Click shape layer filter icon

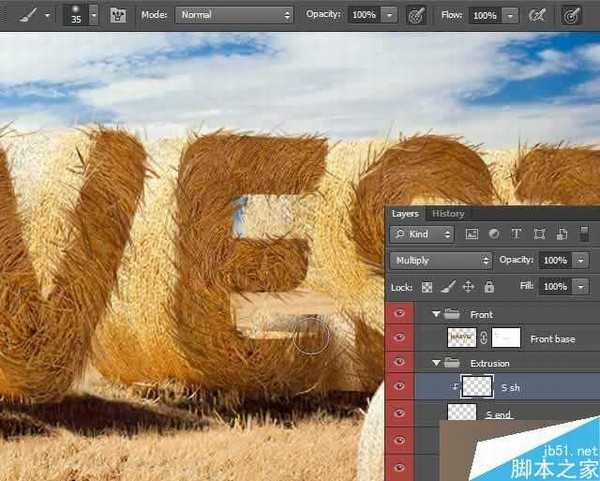(540, 234)
